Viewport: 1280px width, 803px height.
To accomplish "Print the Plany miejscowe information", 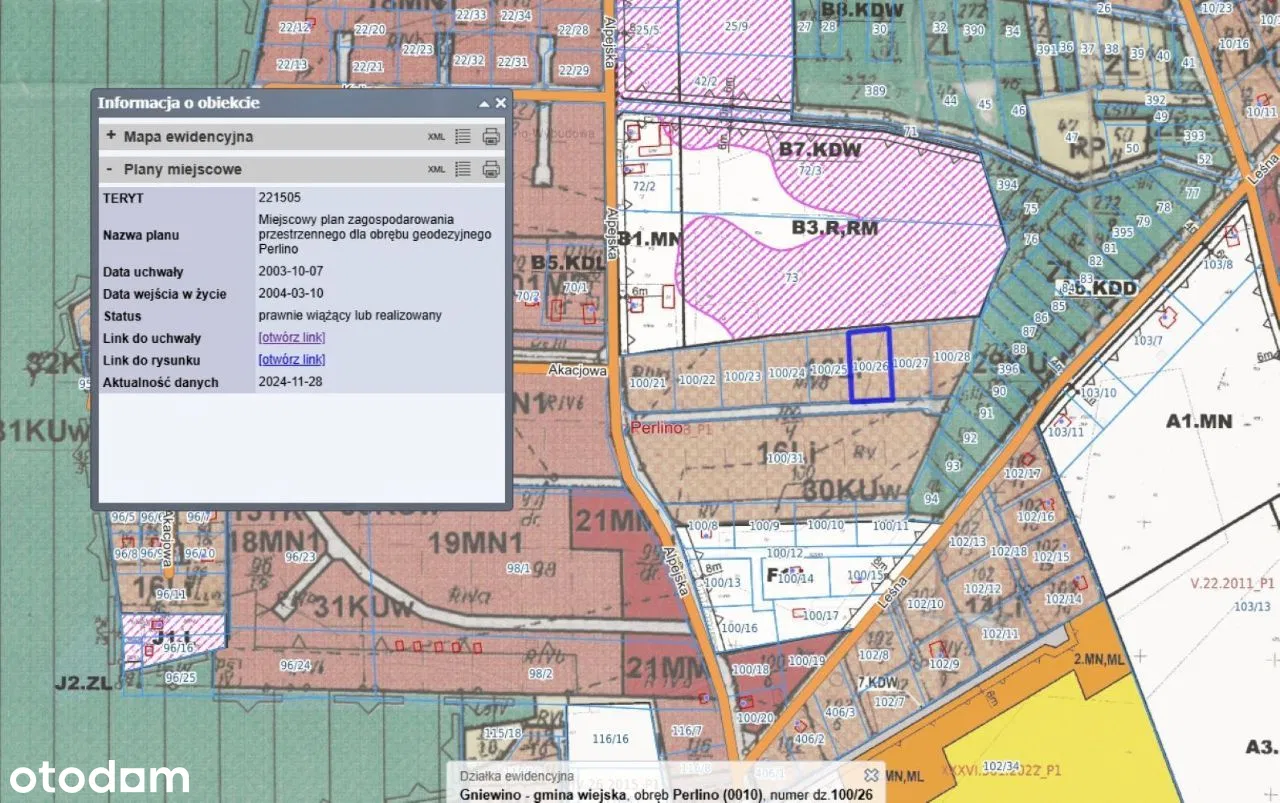I will 491,169.
